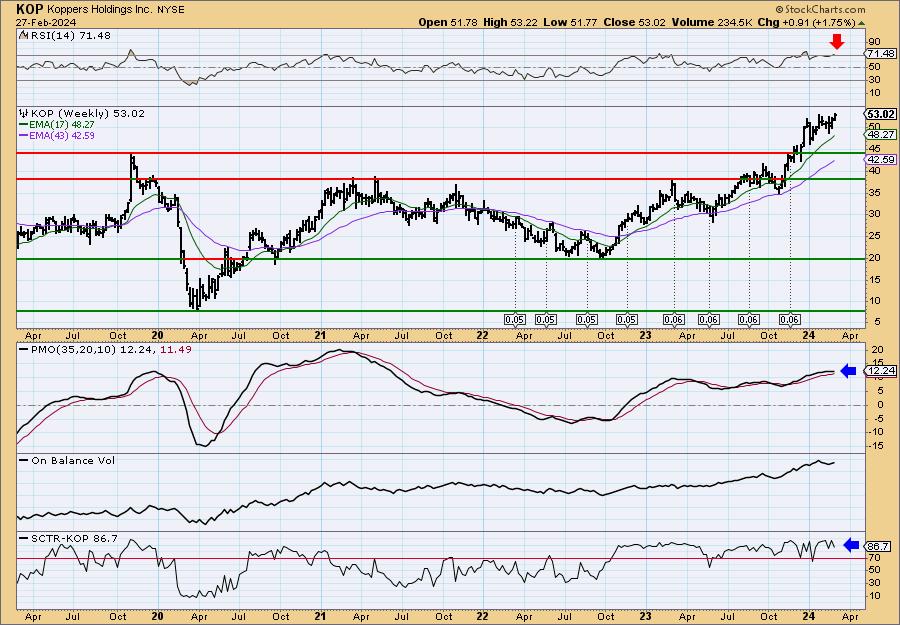Click the -15 level on PMO axis
900x625 pixels.
click(x=876, y=446)
